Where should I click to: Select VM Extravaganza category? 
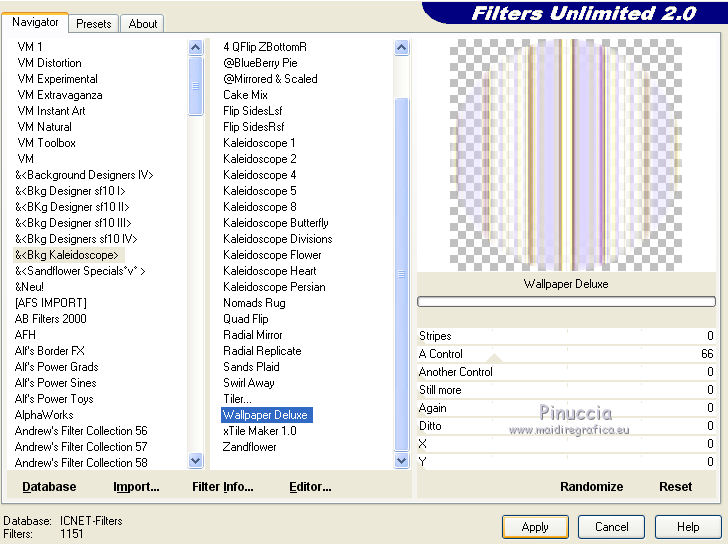[60, 95]
